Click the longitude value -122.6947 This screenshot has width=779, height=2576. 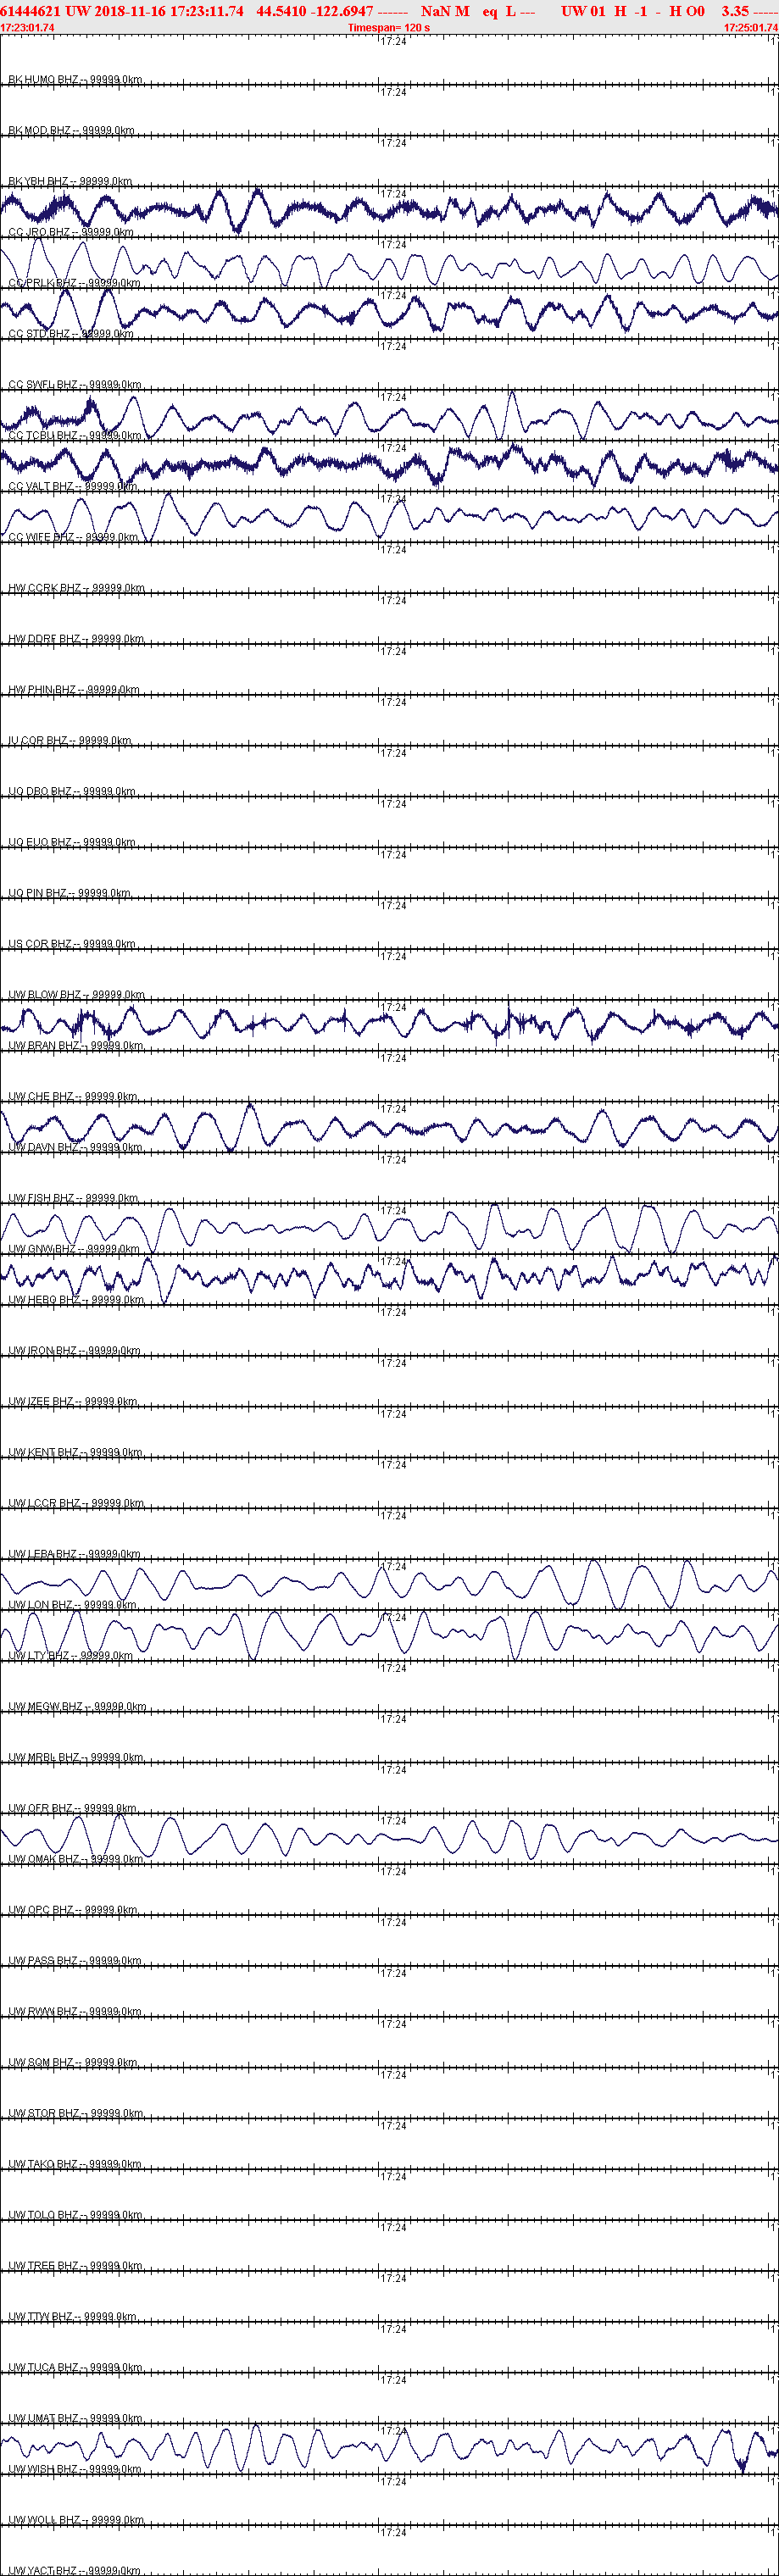pyautogui.click(x=342, y=11)
